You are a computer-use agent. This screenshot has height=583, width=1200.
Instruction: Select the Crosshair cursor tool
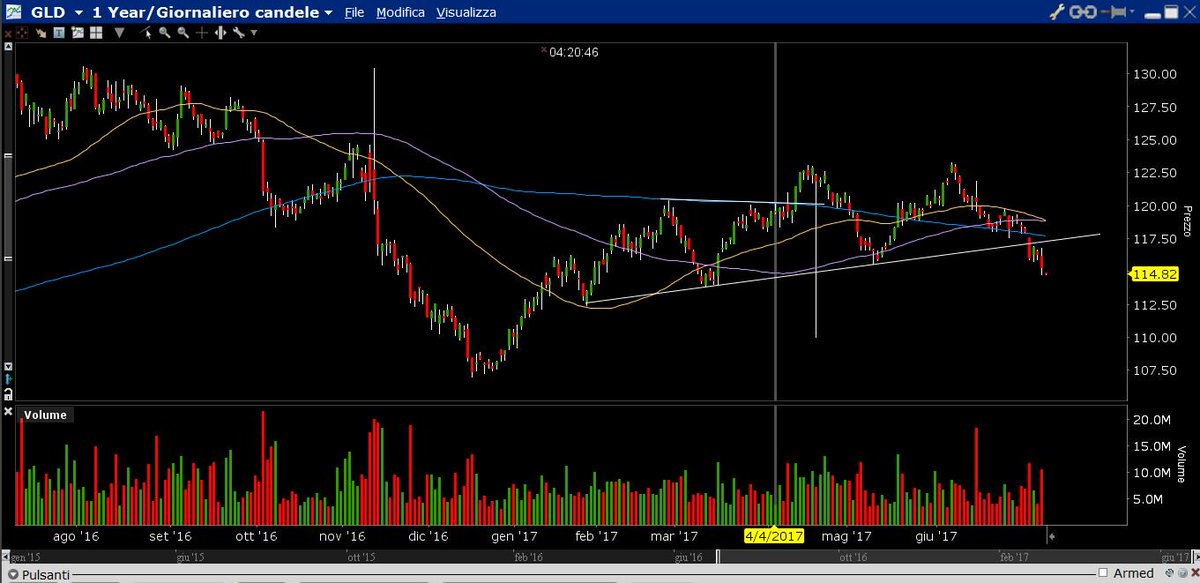[x=202, y=33]
